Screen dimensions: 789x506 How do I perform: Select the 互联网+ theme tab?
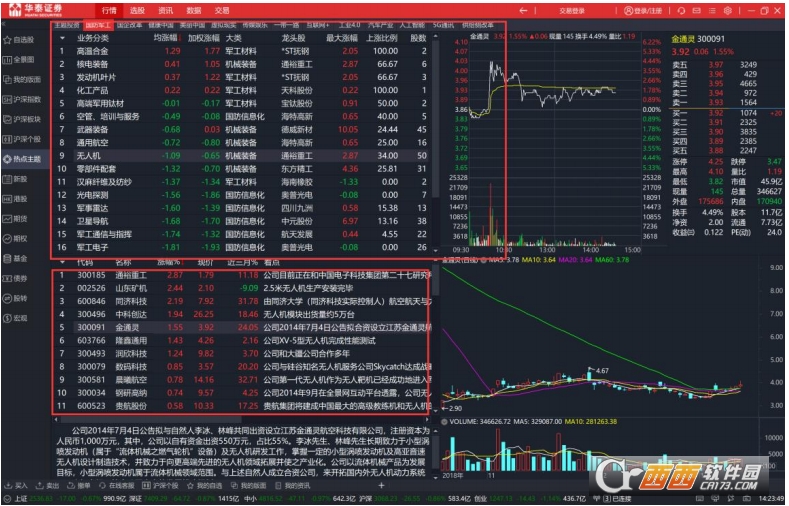point(318,25)
